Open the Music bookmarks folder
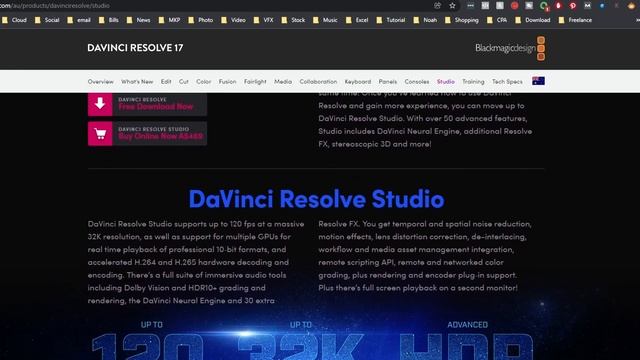Image resolution: width=640 pixels, height=360 pixels. click(325, 20)
